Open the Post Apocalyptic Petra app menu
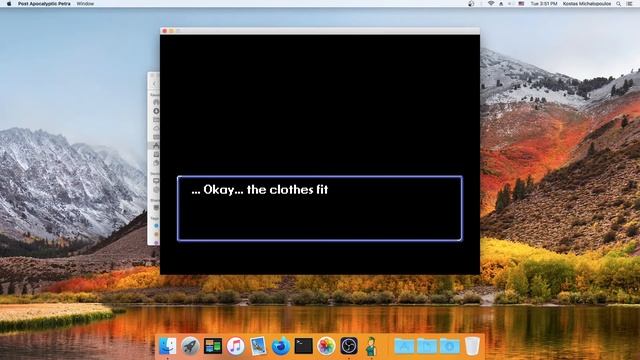This screenshot has height=360, width=640. pos(44,4)
